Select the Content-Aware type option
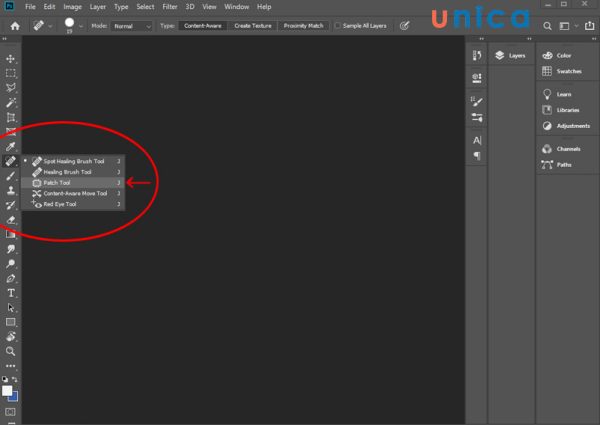Screen dimensions: 600x425 [x=202, y=26]
